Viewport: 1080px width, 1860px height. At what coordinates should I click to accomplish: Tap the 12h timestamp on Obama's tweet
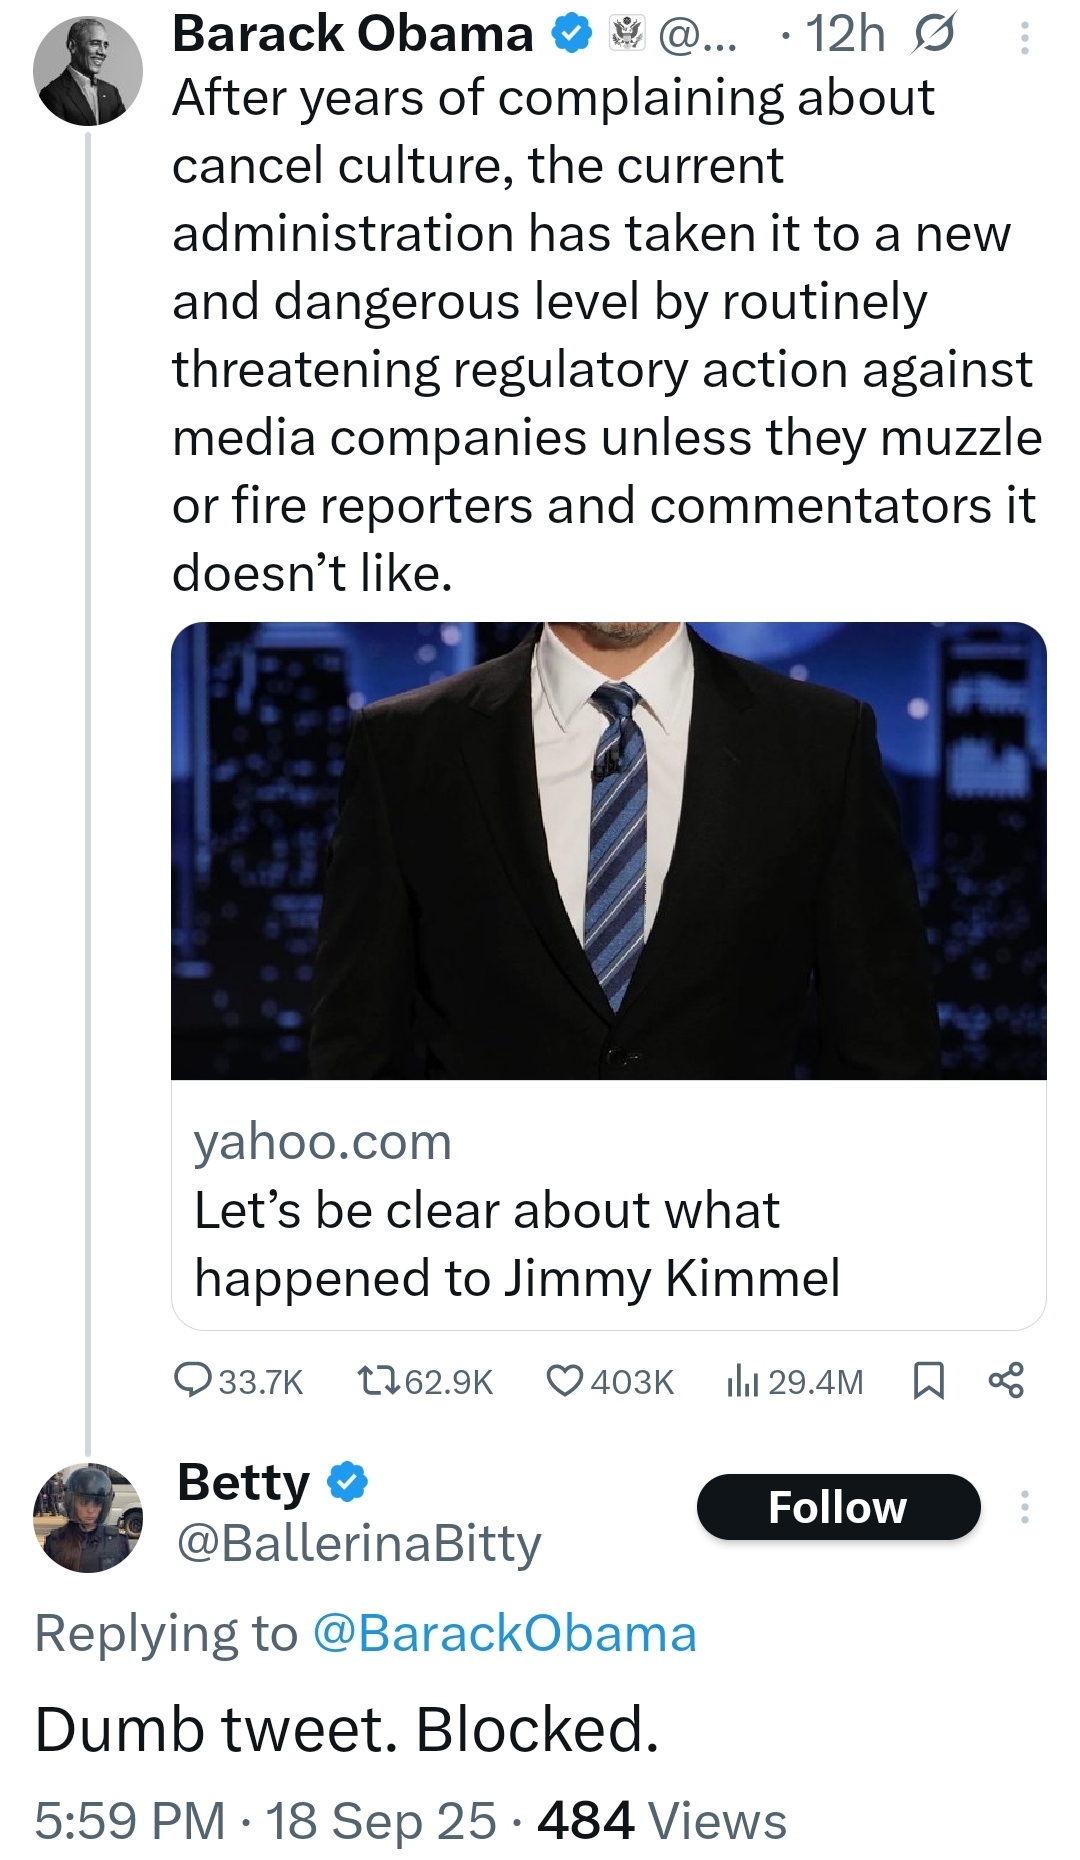pyautogui.click(x=845, y=35)
